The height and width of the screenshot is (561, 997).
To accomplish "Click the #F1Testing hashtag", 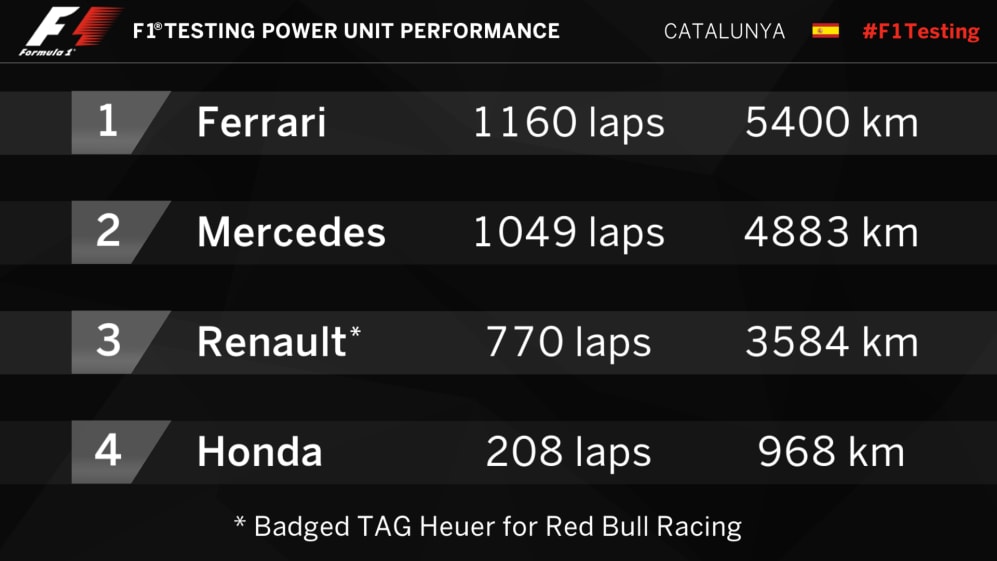I will [x=920, y=31].
